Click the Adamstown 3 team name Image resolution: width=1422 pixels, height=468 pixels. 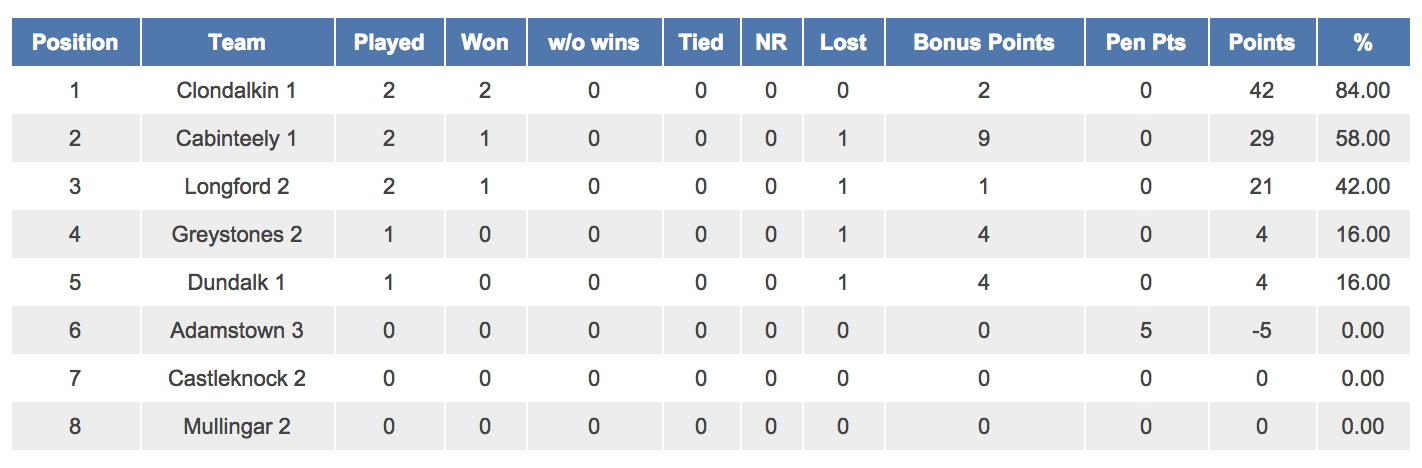[x=237, y=331]
